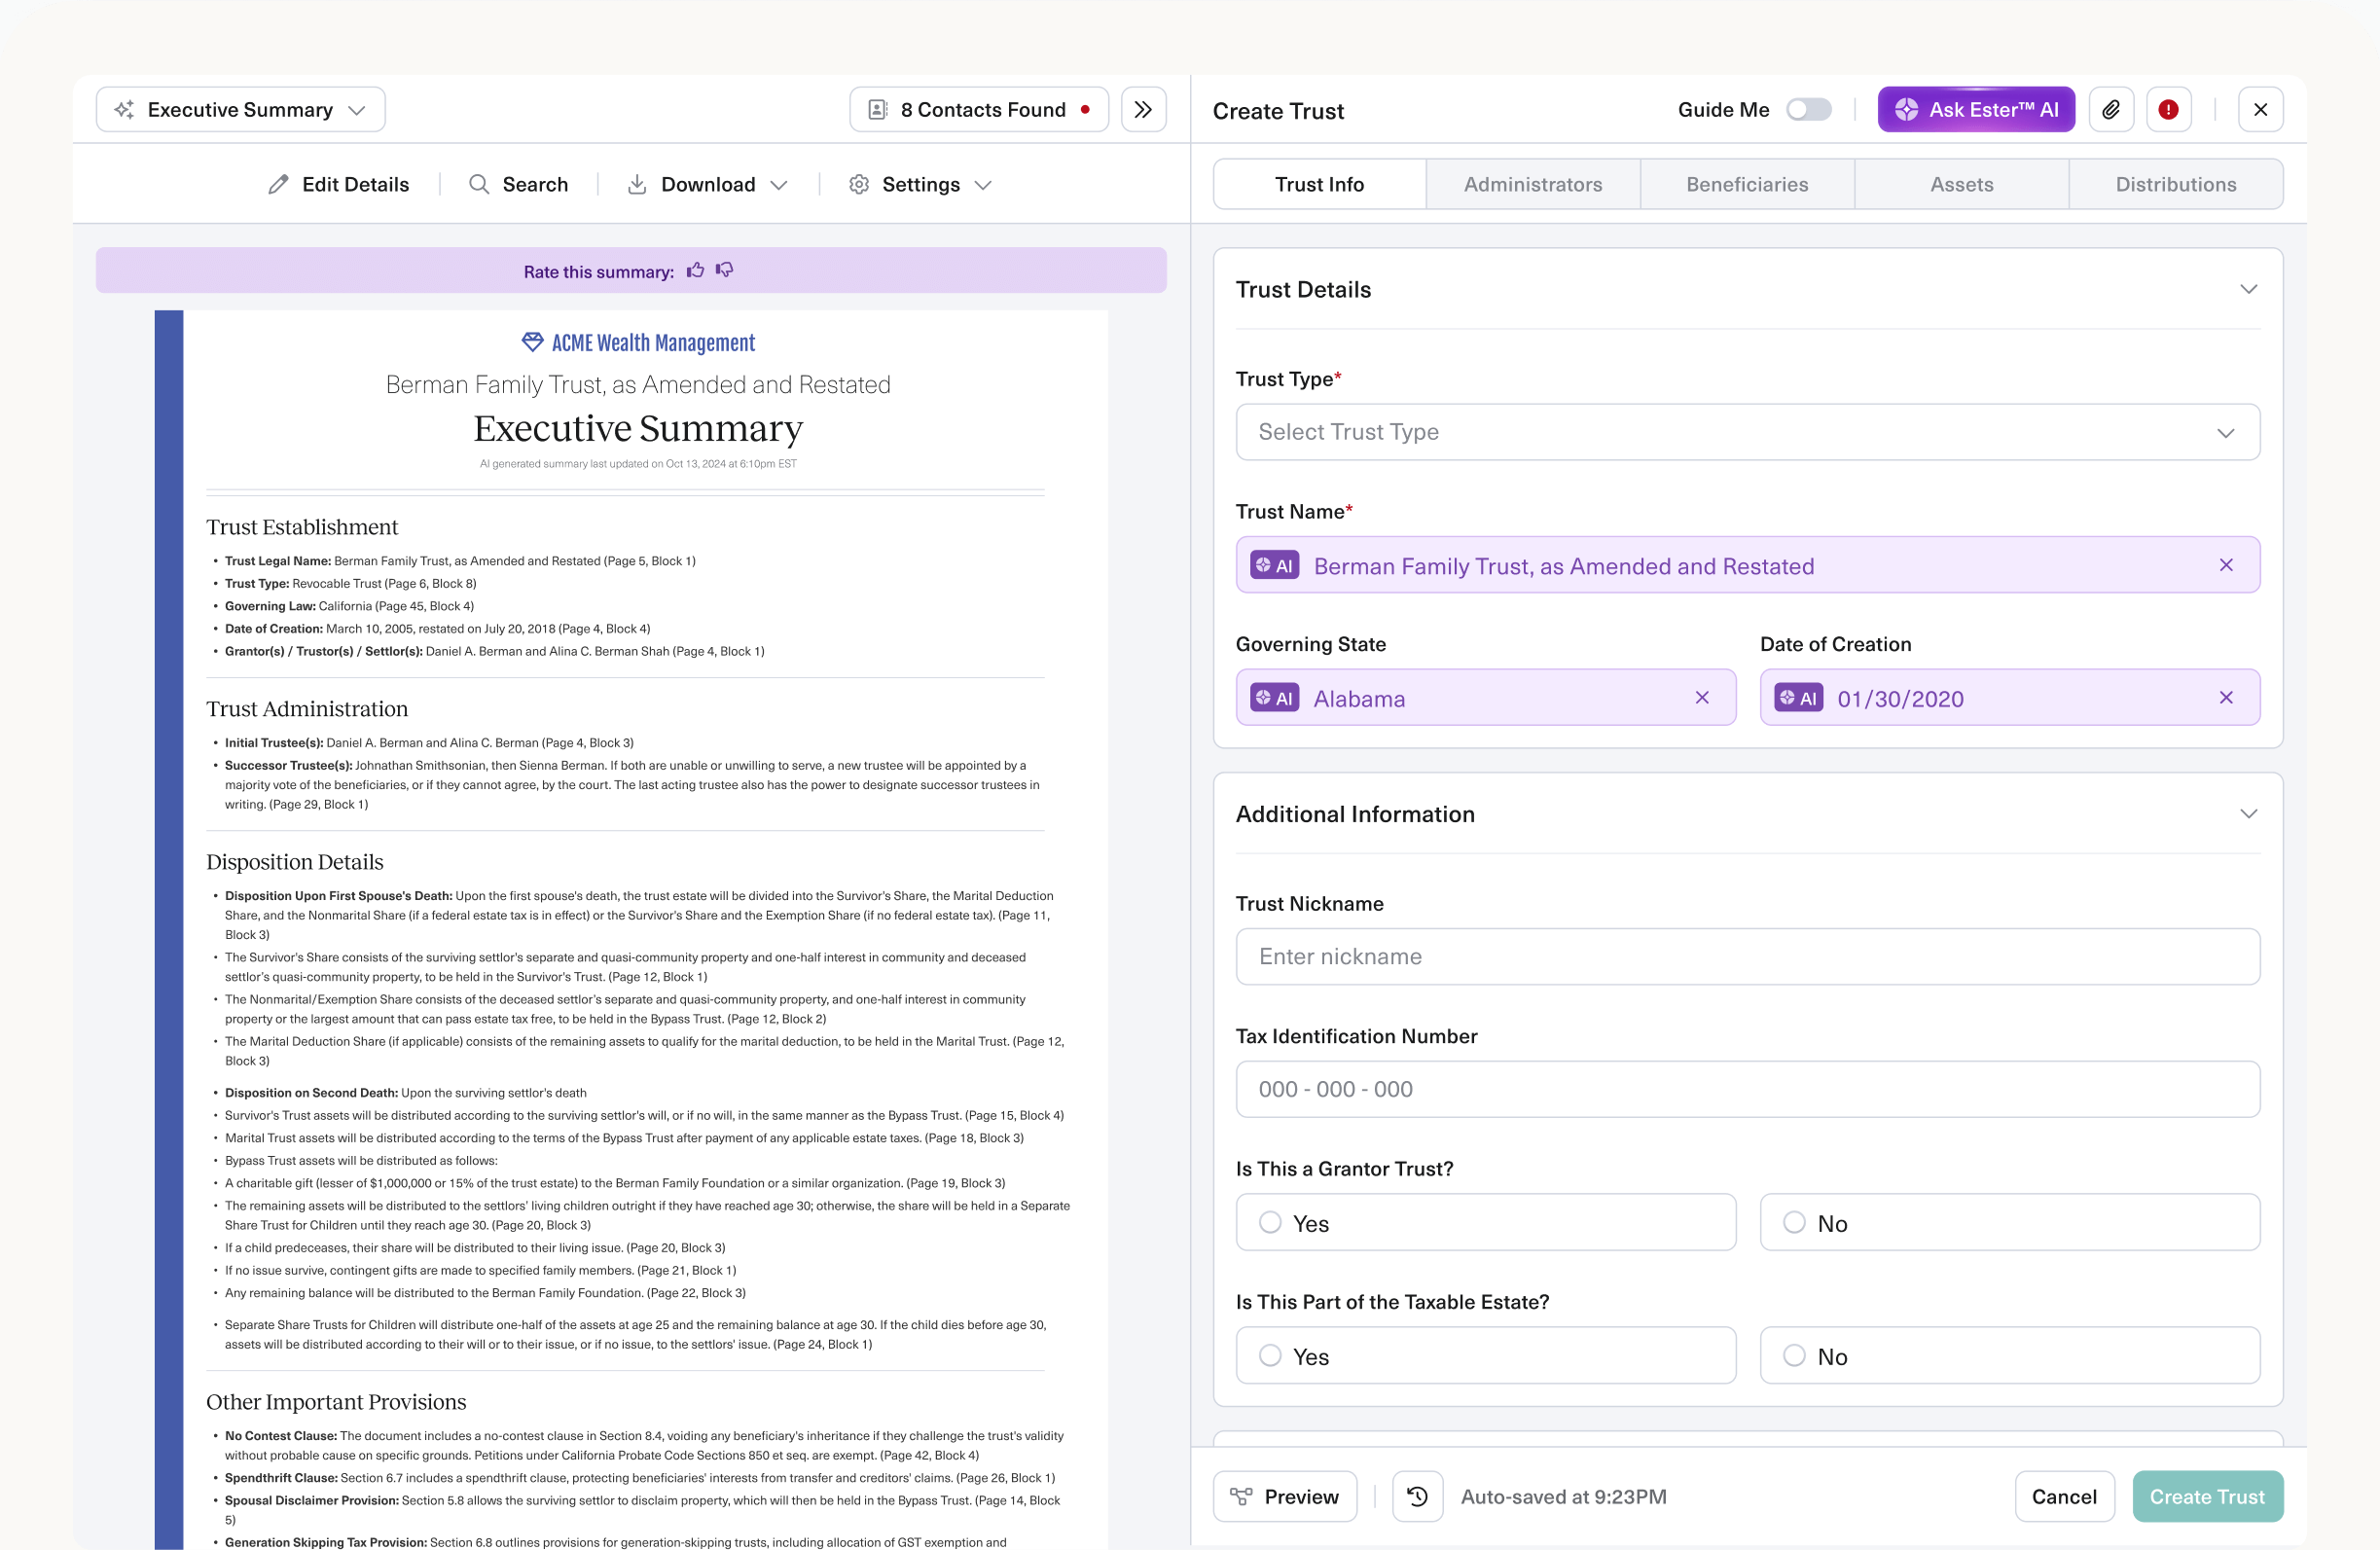Clear the Date of Creation value
The width and height of the screenshot is (2380, 1550).
click(2226, 697)
